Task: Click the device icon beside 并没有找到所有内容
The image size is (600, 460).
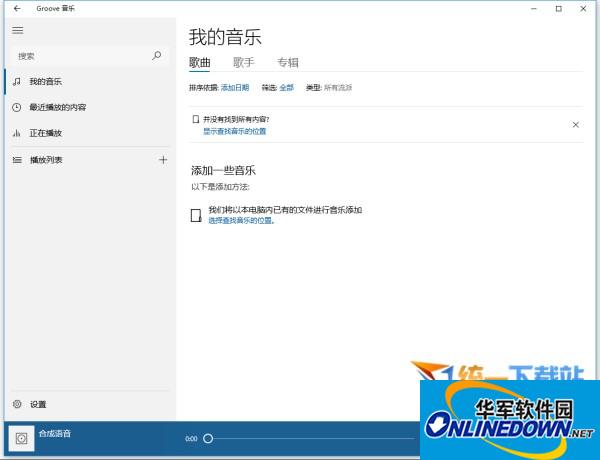Action: [x=196, y=119]
